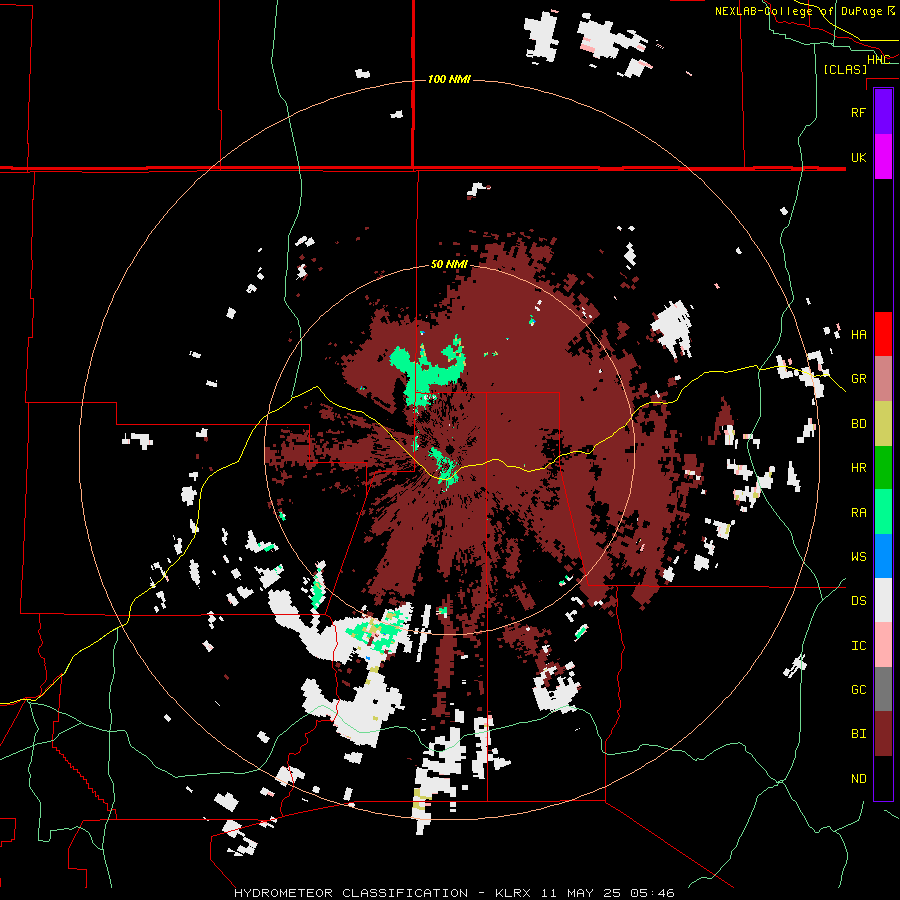The width and height of the screenshot is (900, 900).
Task: Click the light pink IC legend swatch
Action: click(x=883, y=645)
